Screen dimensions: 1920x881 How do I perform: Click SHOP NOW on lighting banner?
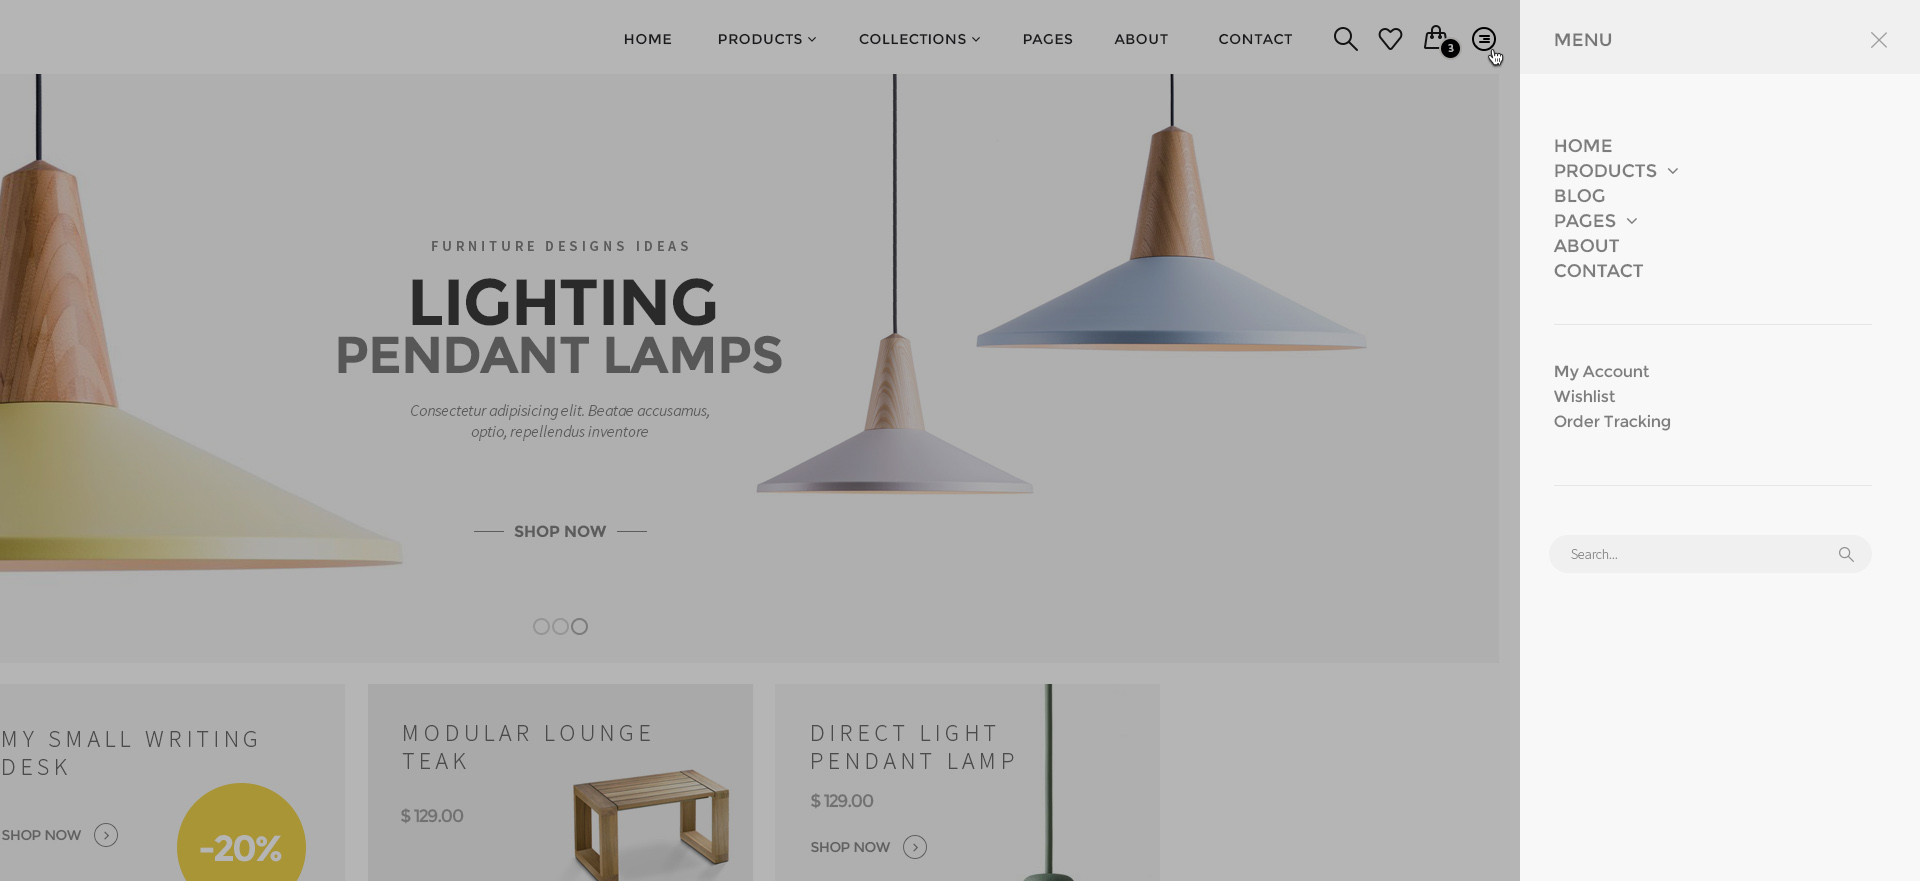pos(560,531)
